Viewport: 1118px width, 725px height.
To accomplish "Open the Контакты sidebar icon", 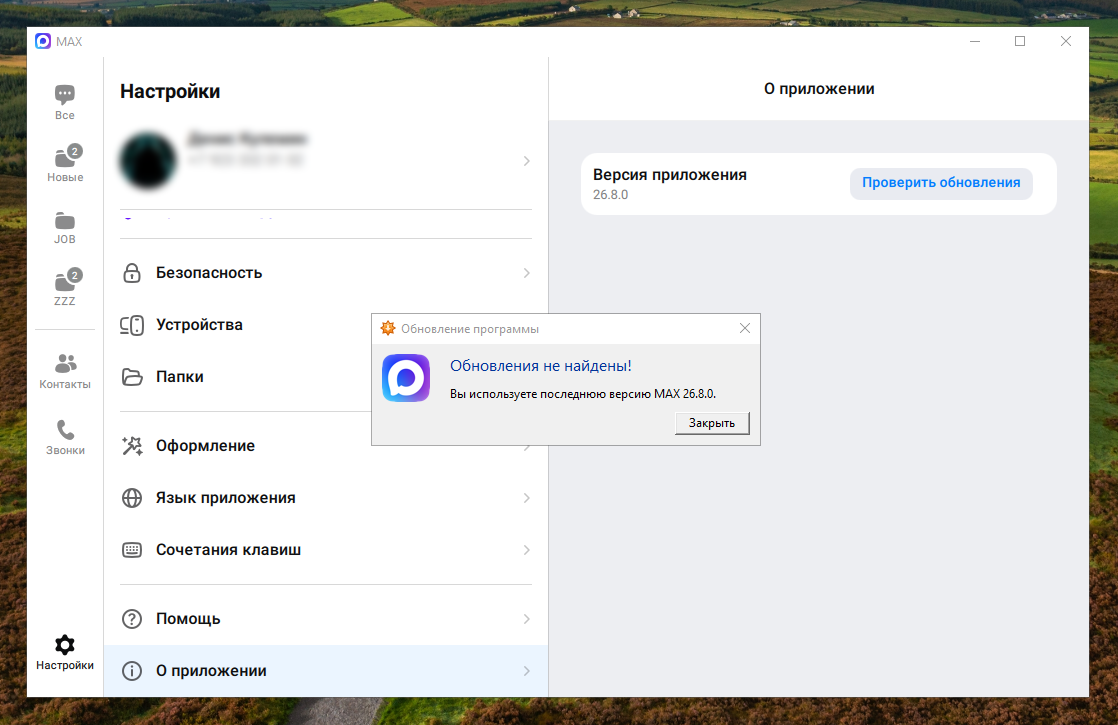I will click(x=65, y=363).
